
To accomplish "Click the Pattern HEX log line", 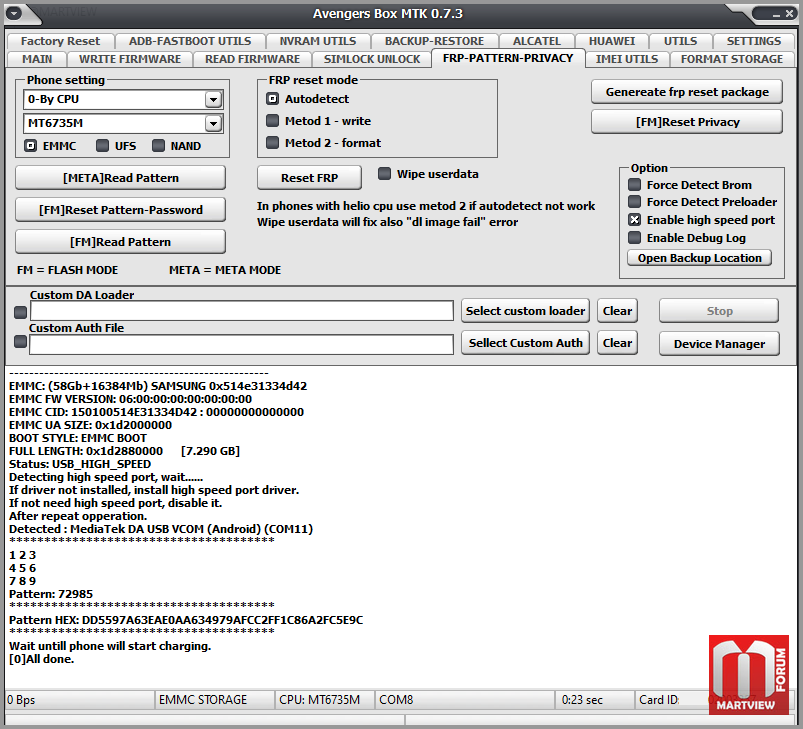I will 186,620.
